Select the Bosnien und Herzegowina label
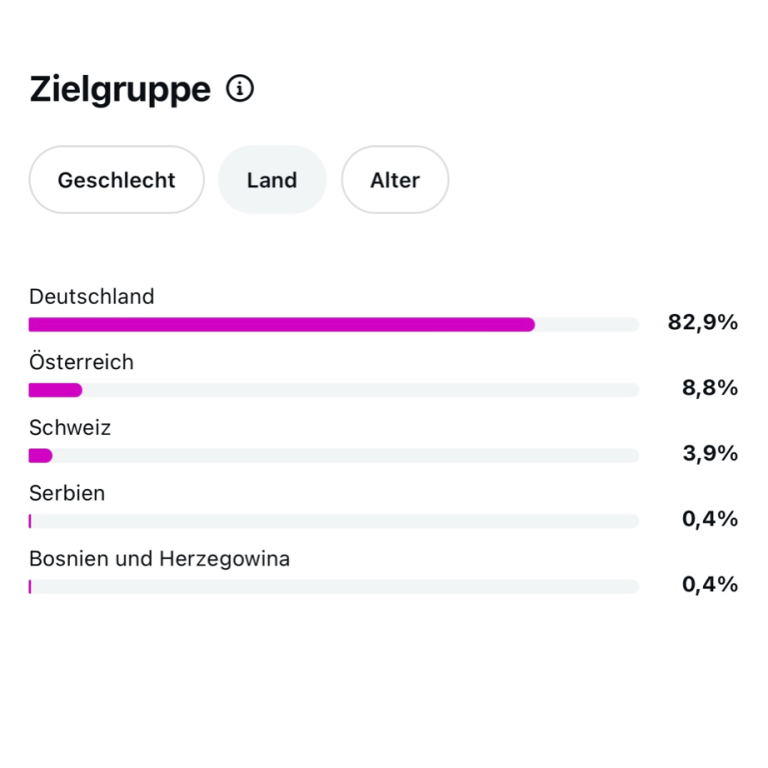The width and height of the screenshot is (768, 768). click(159, 559)
